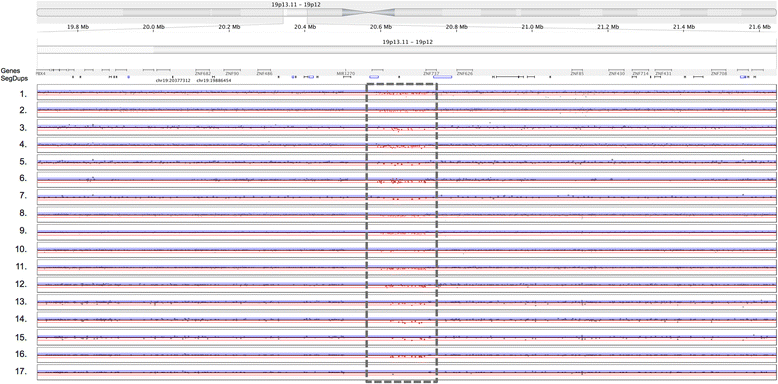778x384 pixels.
Task: Click the blue segmental duplication box under ZNF737
Action: pos(443,77)
